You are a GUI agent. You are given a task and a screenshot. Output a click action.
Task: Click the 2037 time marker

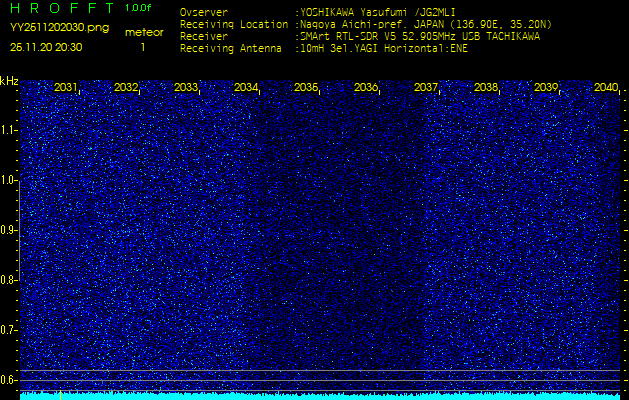pos(426,87)
